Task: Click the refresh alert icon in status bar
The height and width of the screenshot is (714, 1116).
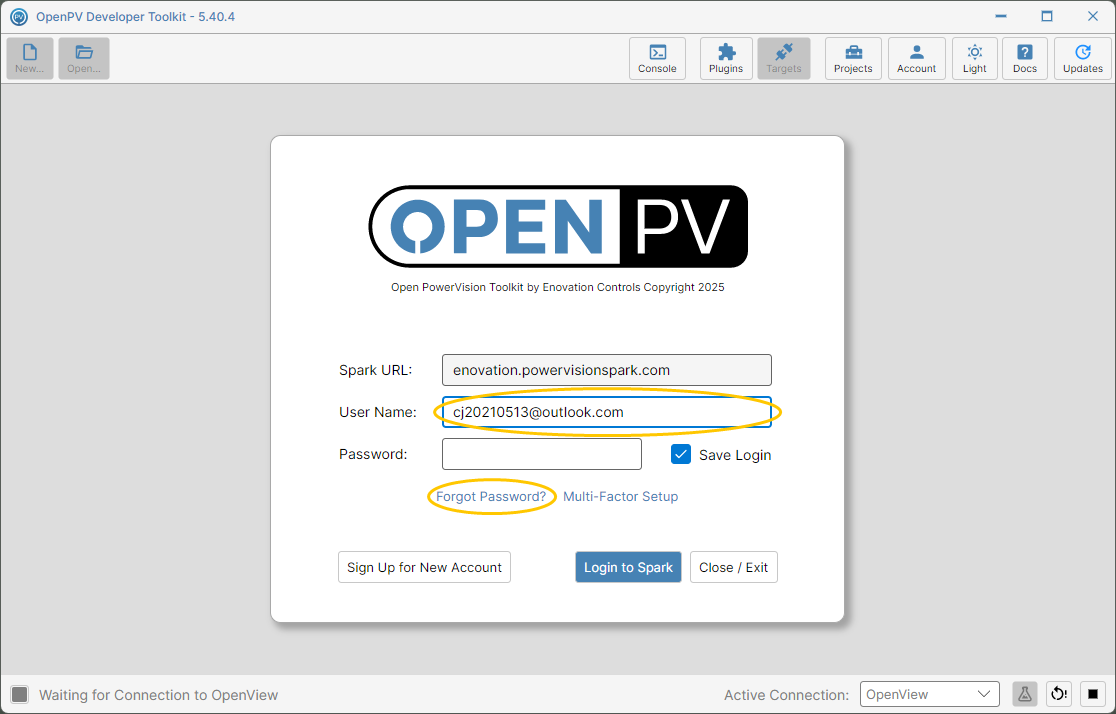Action: pos(1059,694)
